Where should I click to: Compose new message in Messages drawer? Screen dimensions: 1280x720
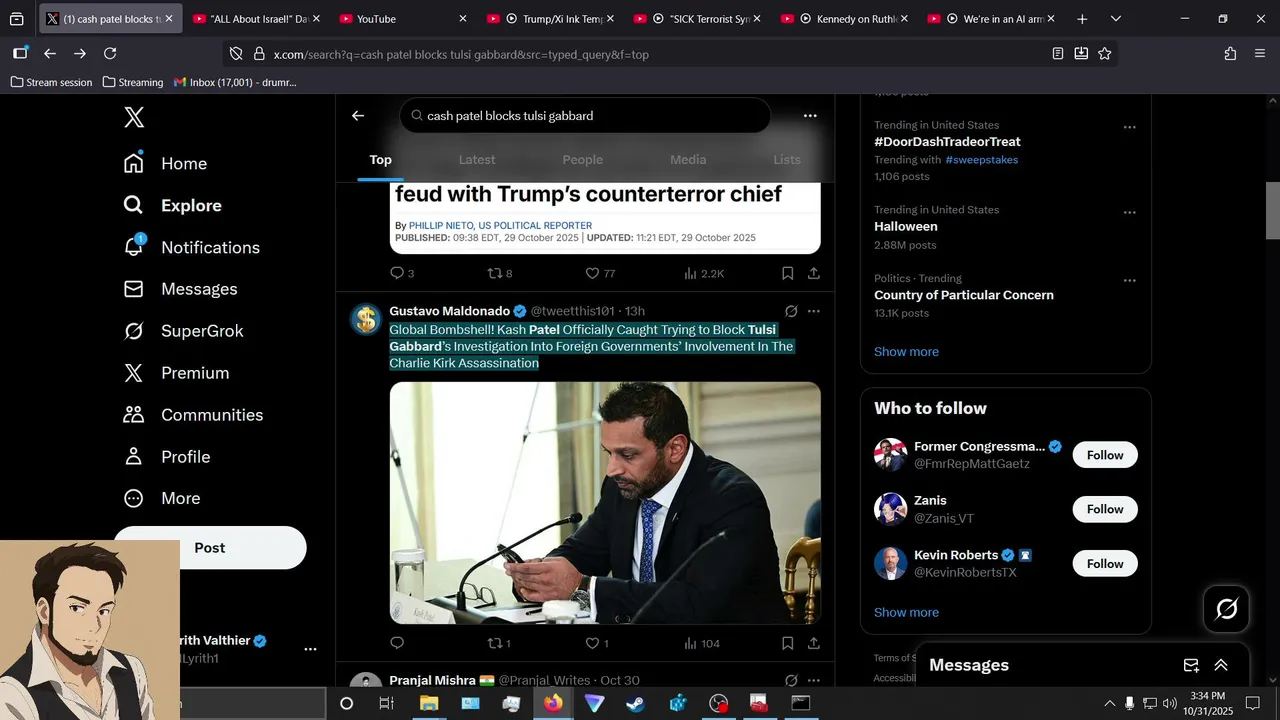(1191, 665)
